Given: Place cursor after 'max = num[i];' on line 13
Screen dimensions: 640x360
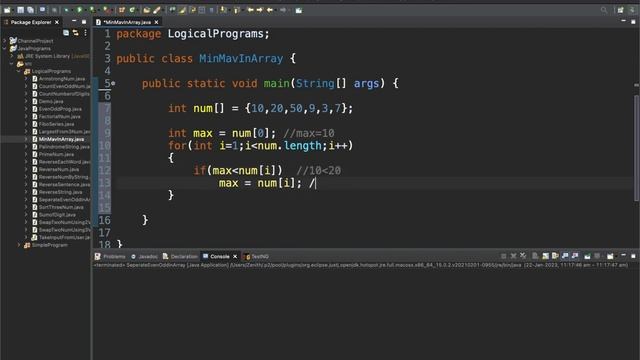Looking at the screenshot, I should tap(302, 183).
